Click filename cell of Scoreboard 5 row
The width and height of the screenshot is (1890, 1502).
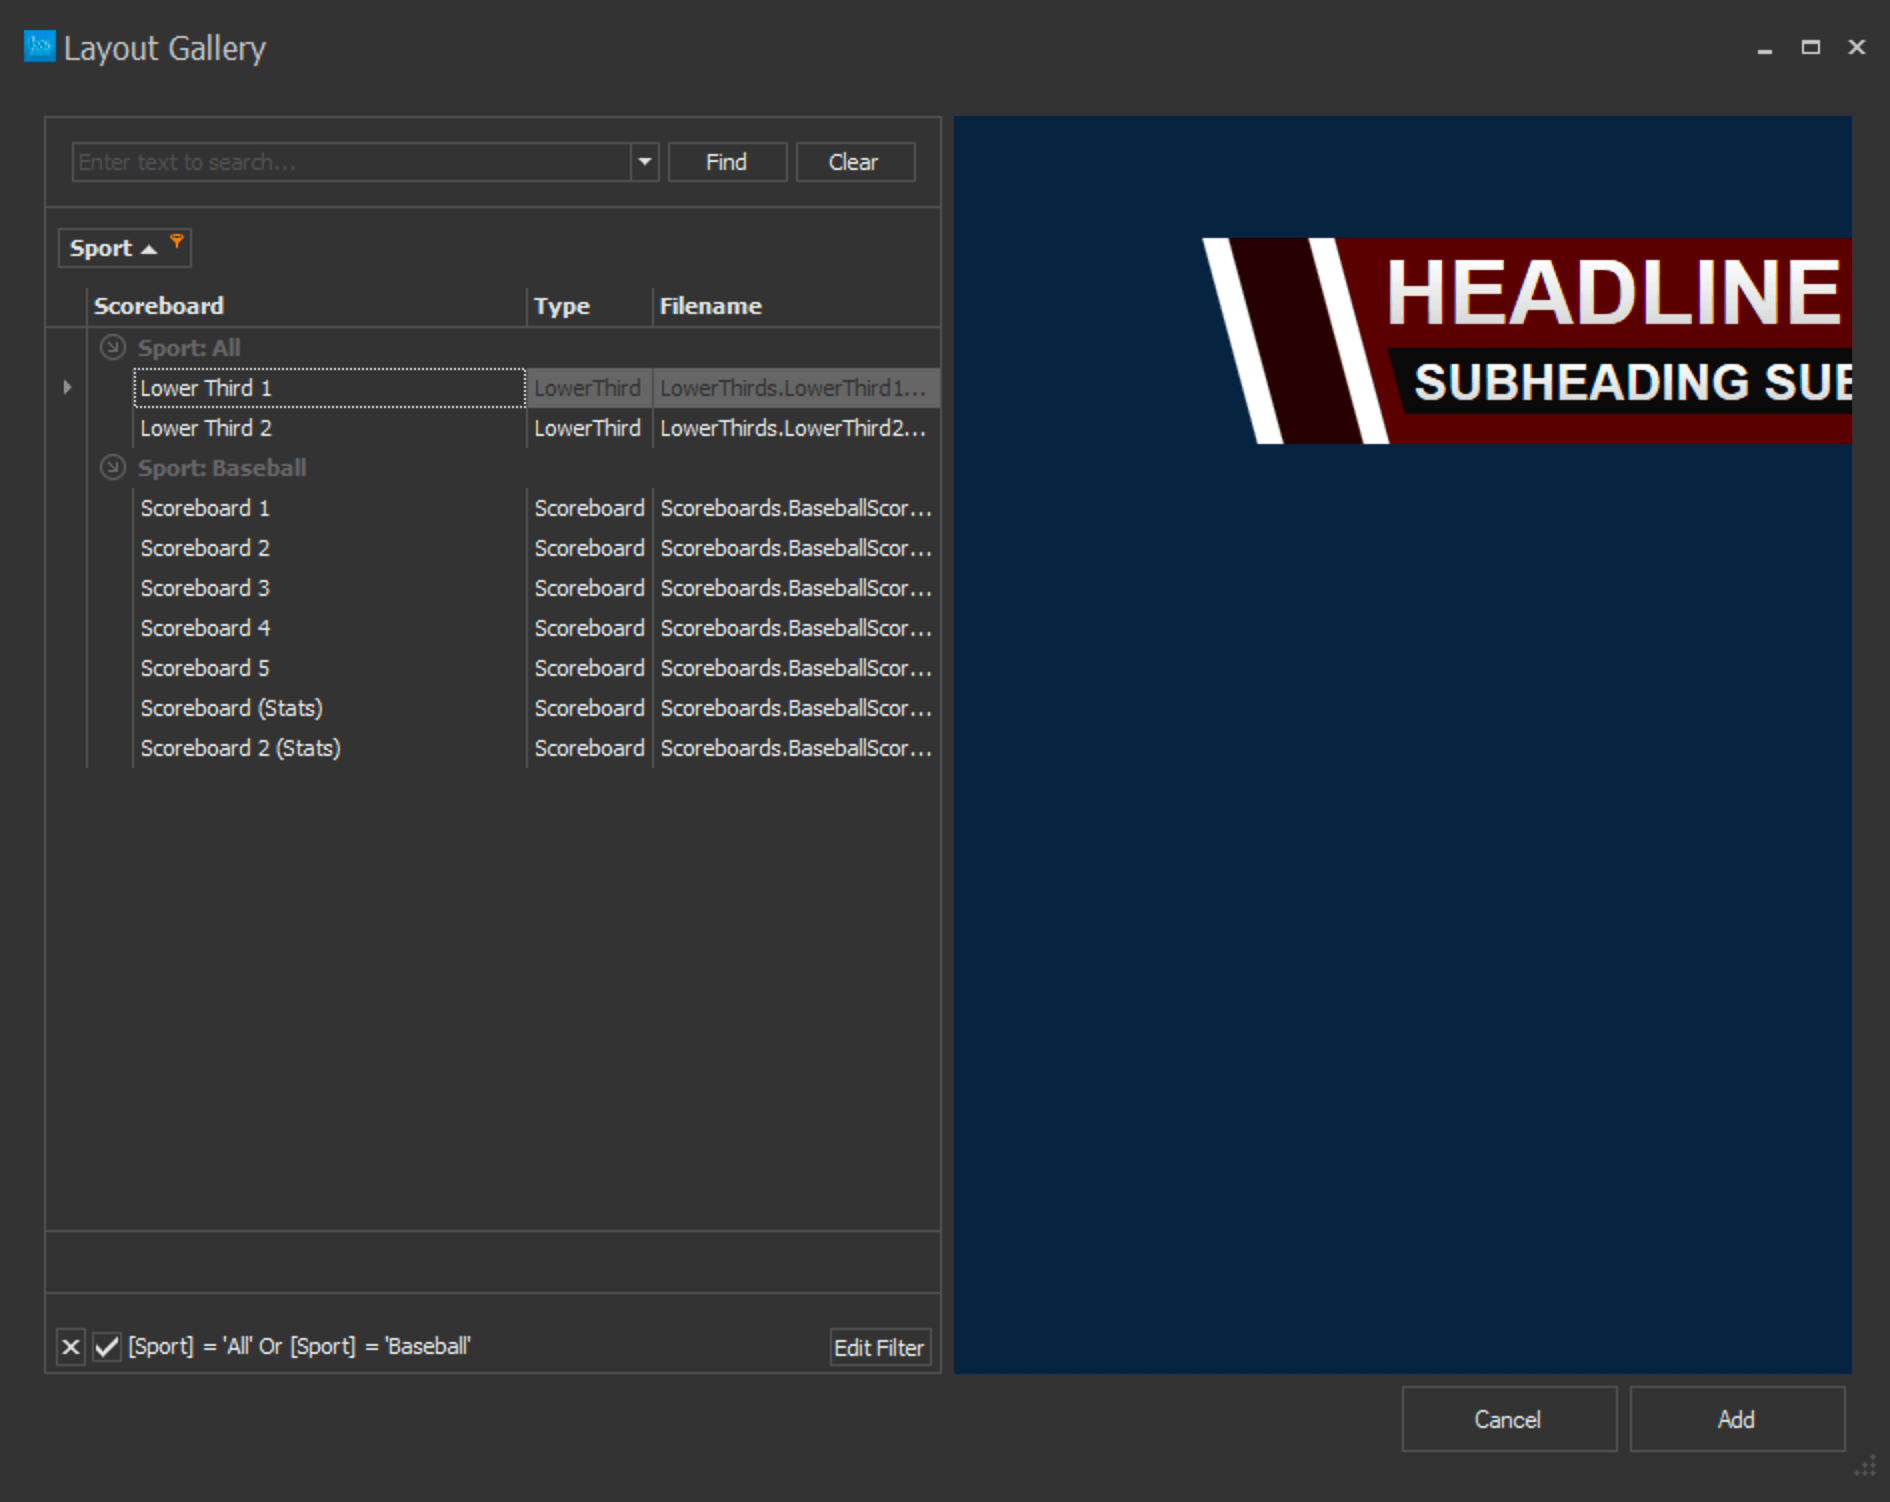[796, 668]
